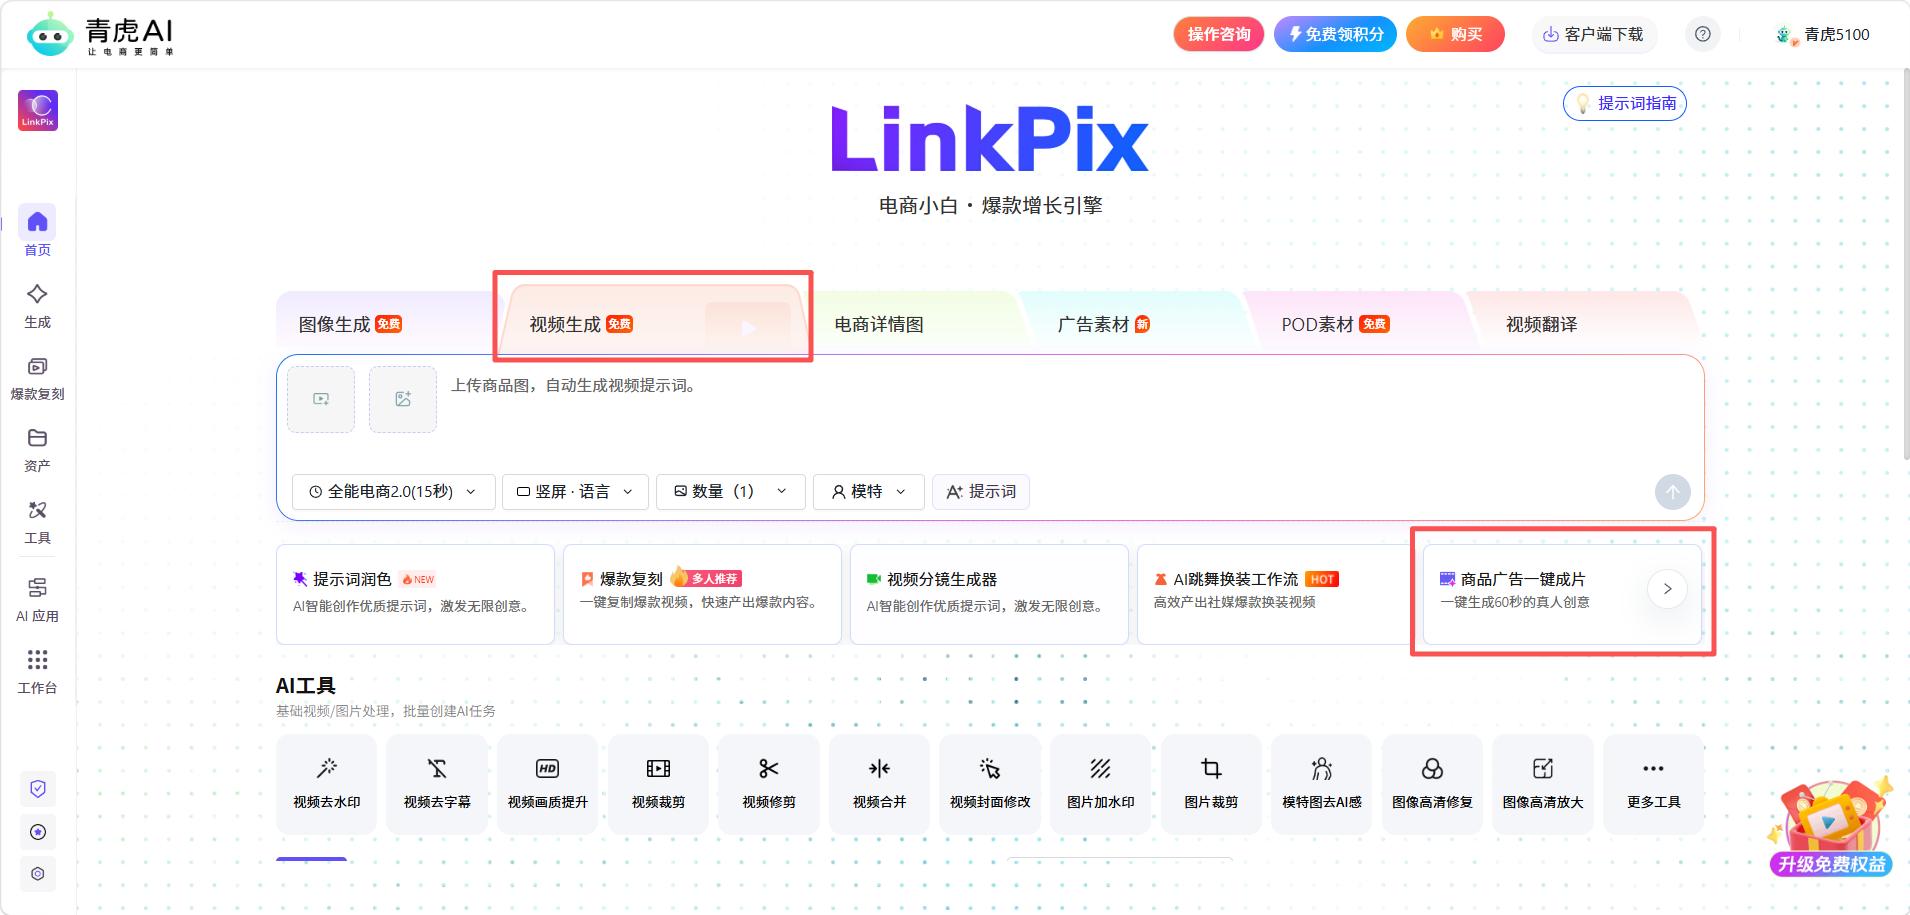Click the image upload placeholder box

403,399
